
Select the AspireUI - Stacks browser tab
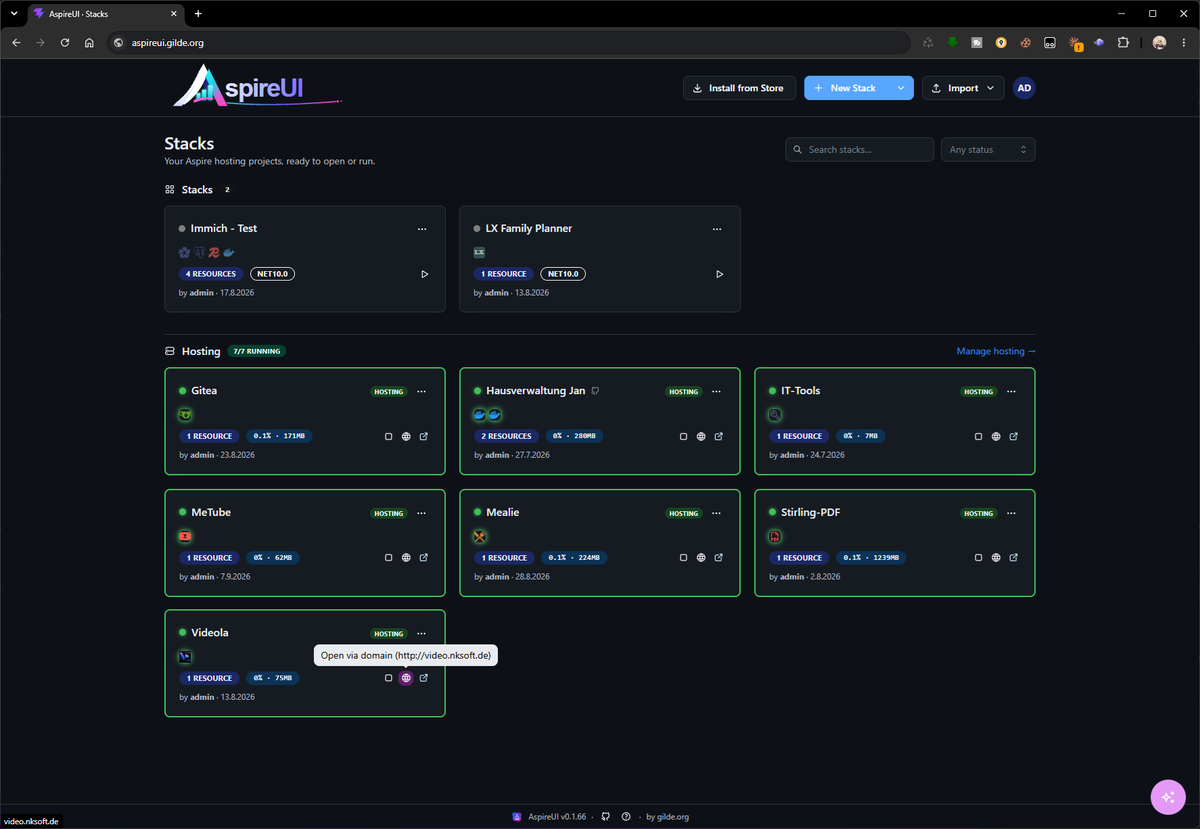coord(106,14)
